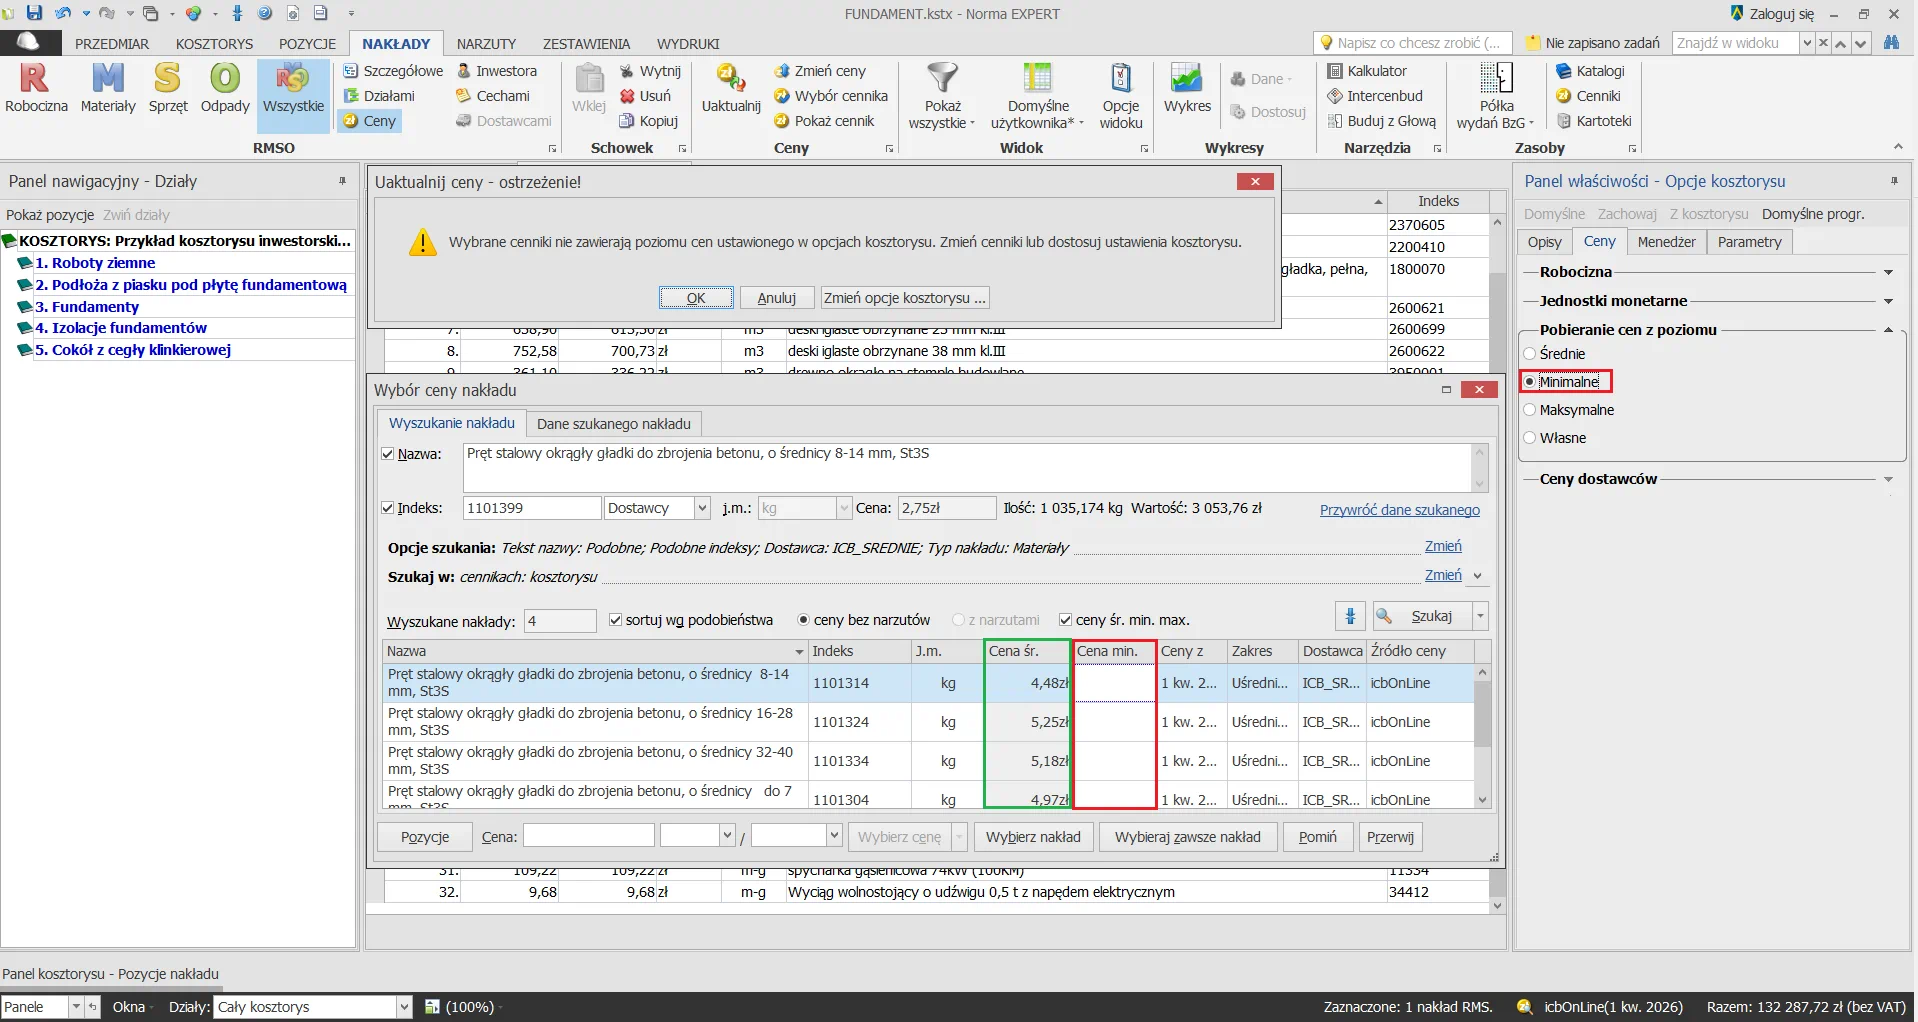Click the Przywróć dane szukanego link
This screenshot has width=1918, height=1022.
[1399, 510]
